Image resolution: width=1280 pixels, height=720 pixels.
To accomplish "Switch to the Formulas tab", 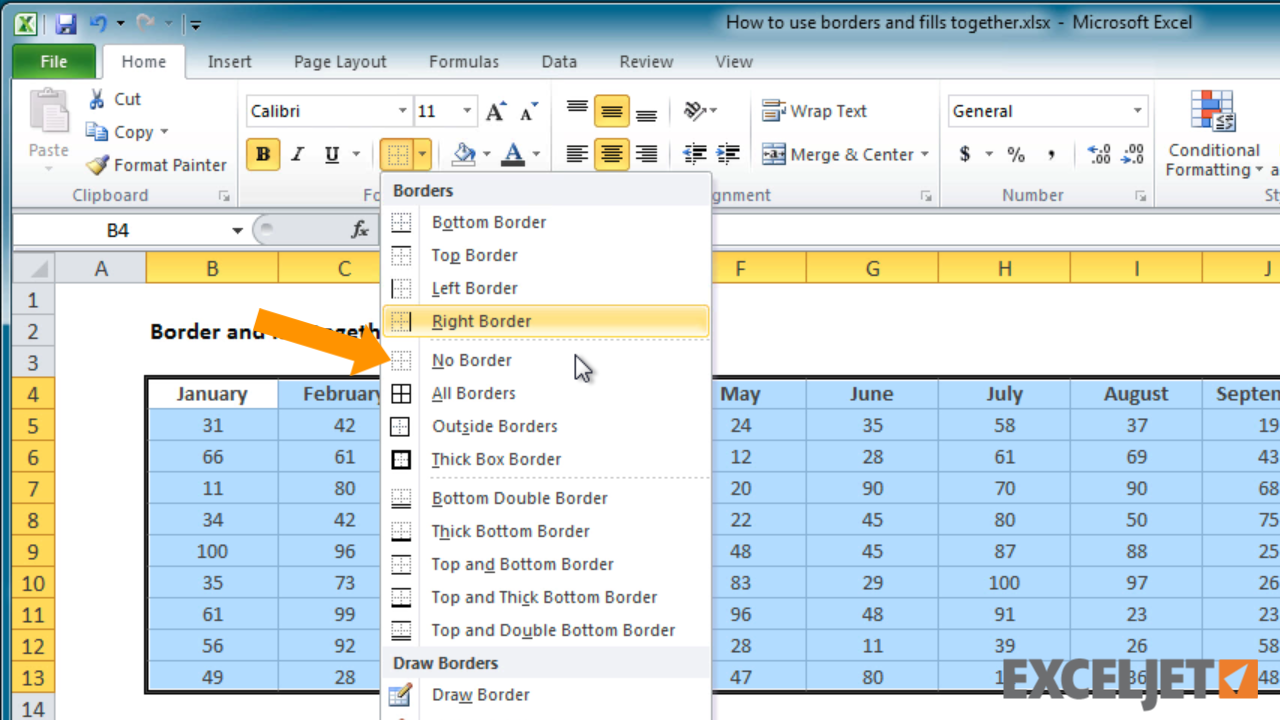I will [464, 61].
